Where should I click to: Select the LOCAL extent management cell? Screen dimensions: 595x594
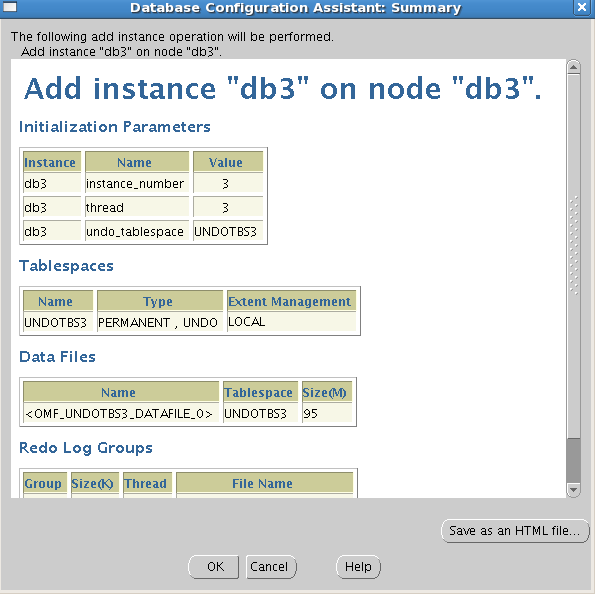[x=291, y=322]
